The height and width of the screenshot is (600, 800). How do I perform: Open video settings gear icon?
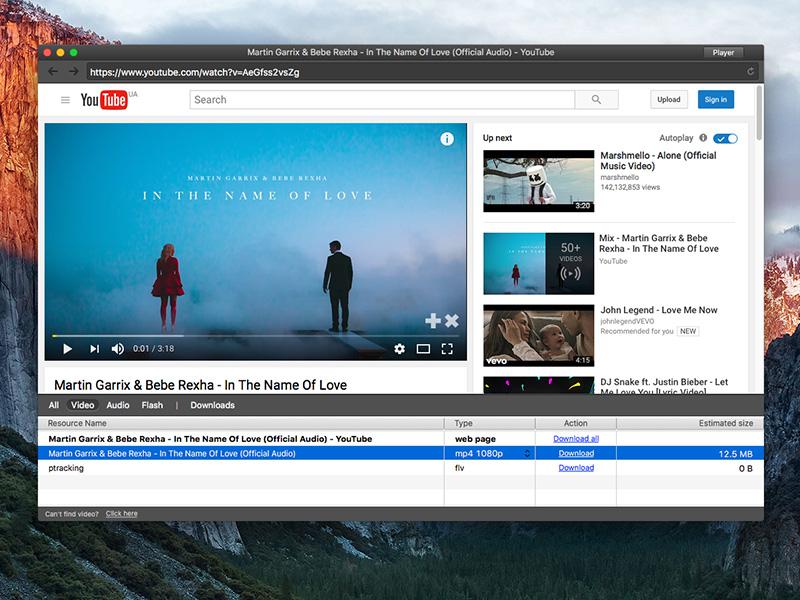click(x=399, y=349)
